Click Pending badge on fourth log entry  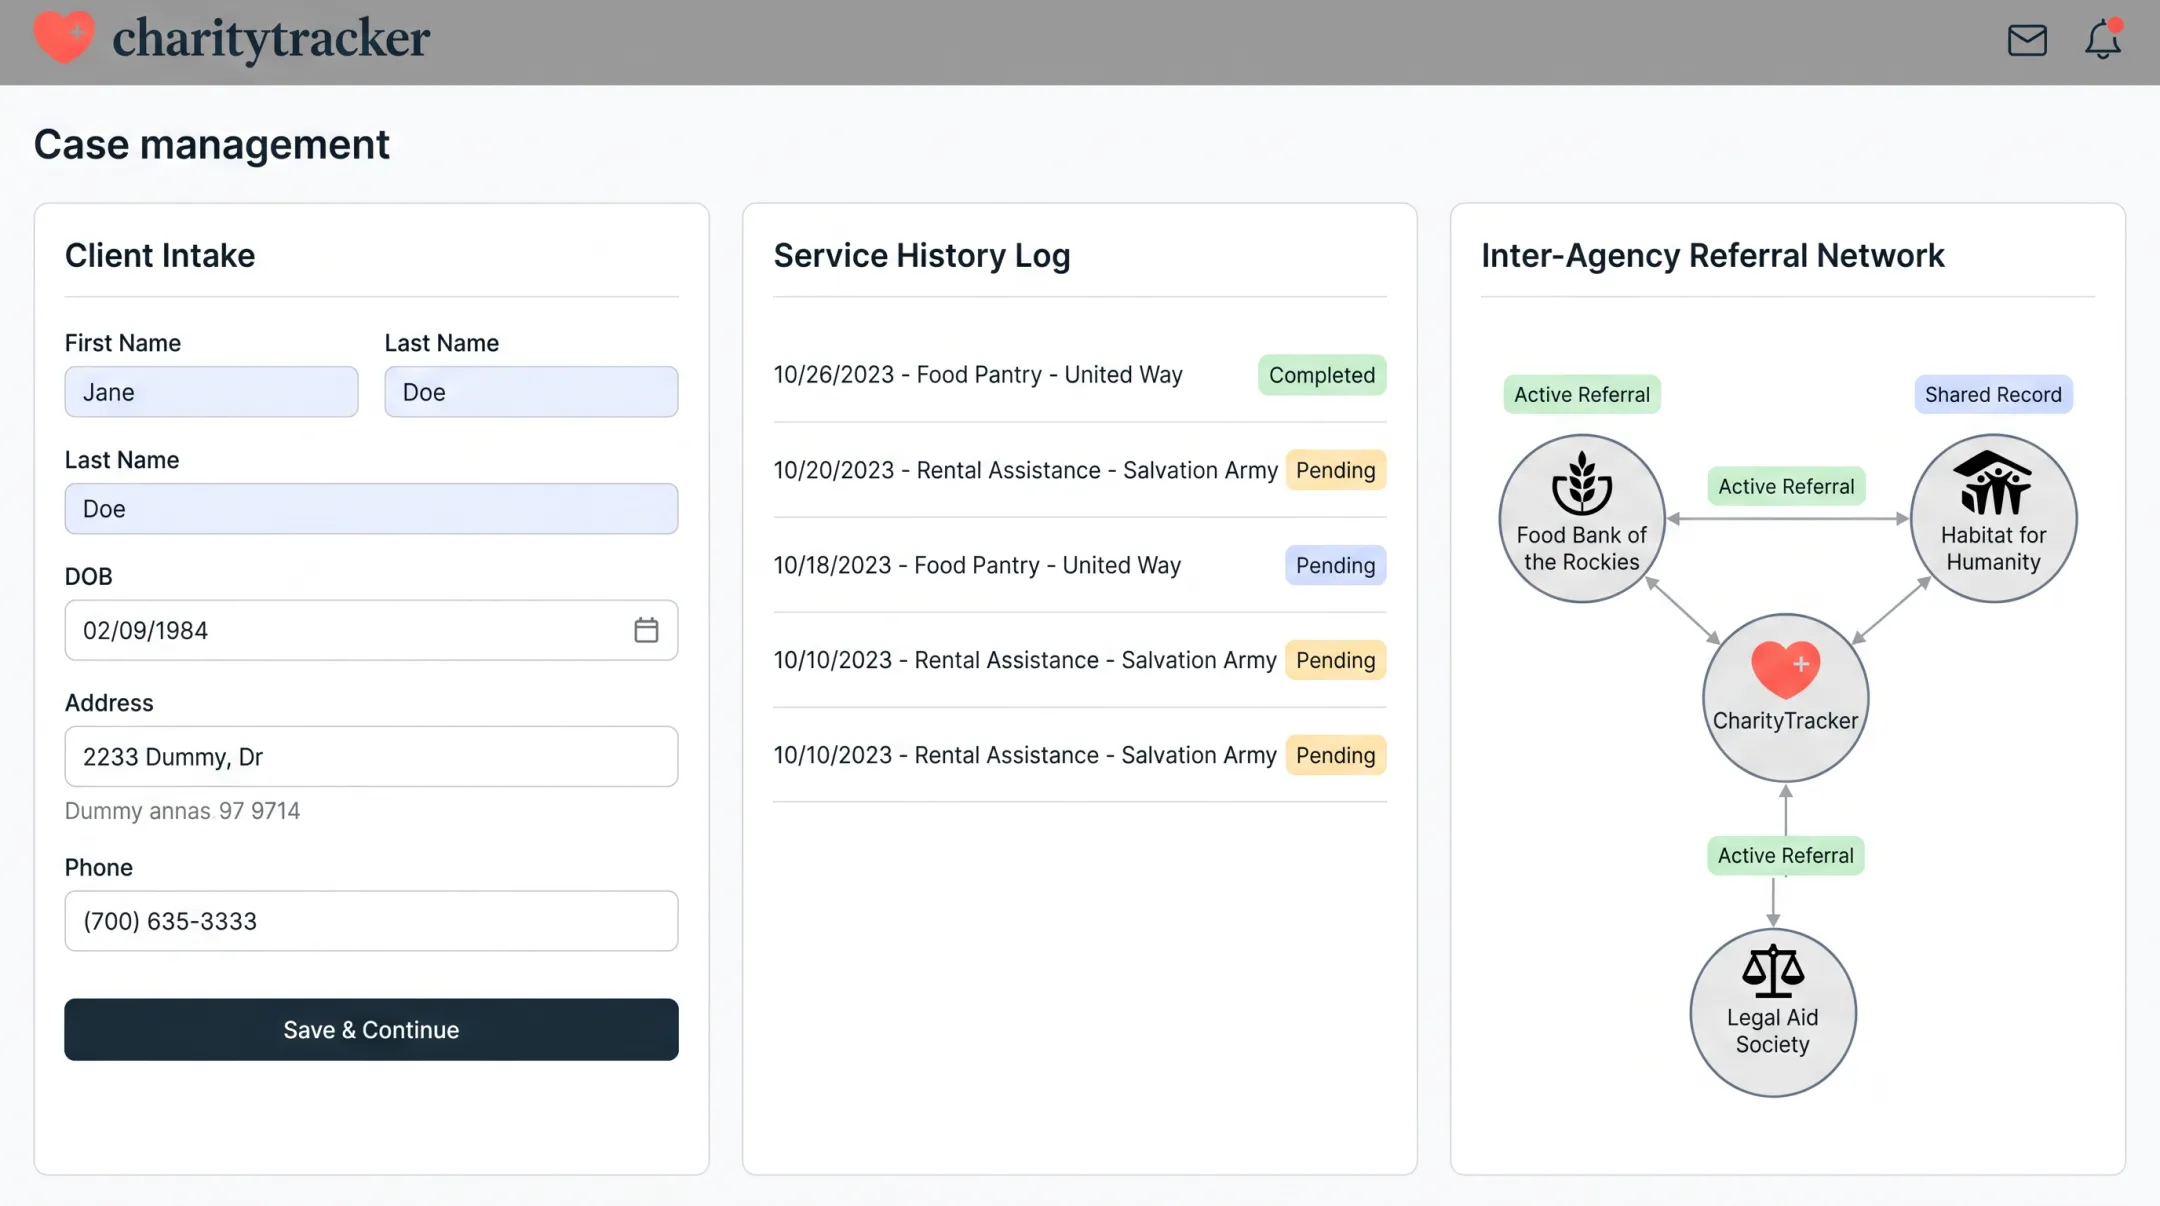click(1336, 660)
